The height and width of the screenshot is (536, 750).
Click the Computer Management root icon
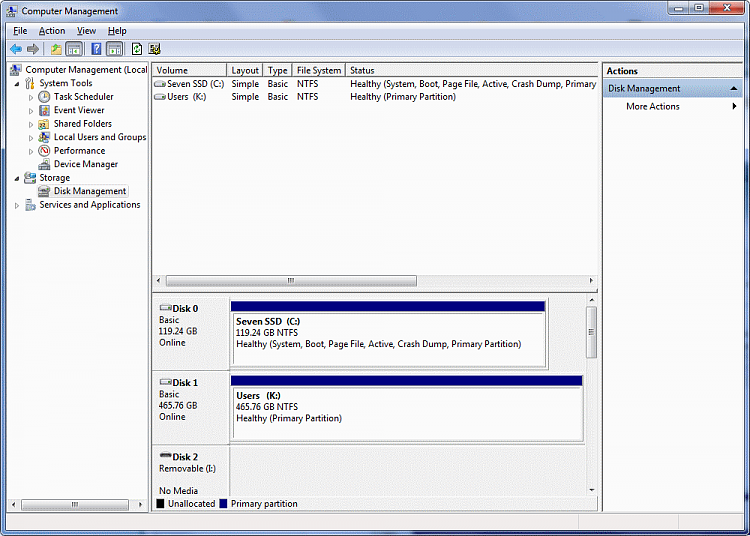click(x=16, y=70)
